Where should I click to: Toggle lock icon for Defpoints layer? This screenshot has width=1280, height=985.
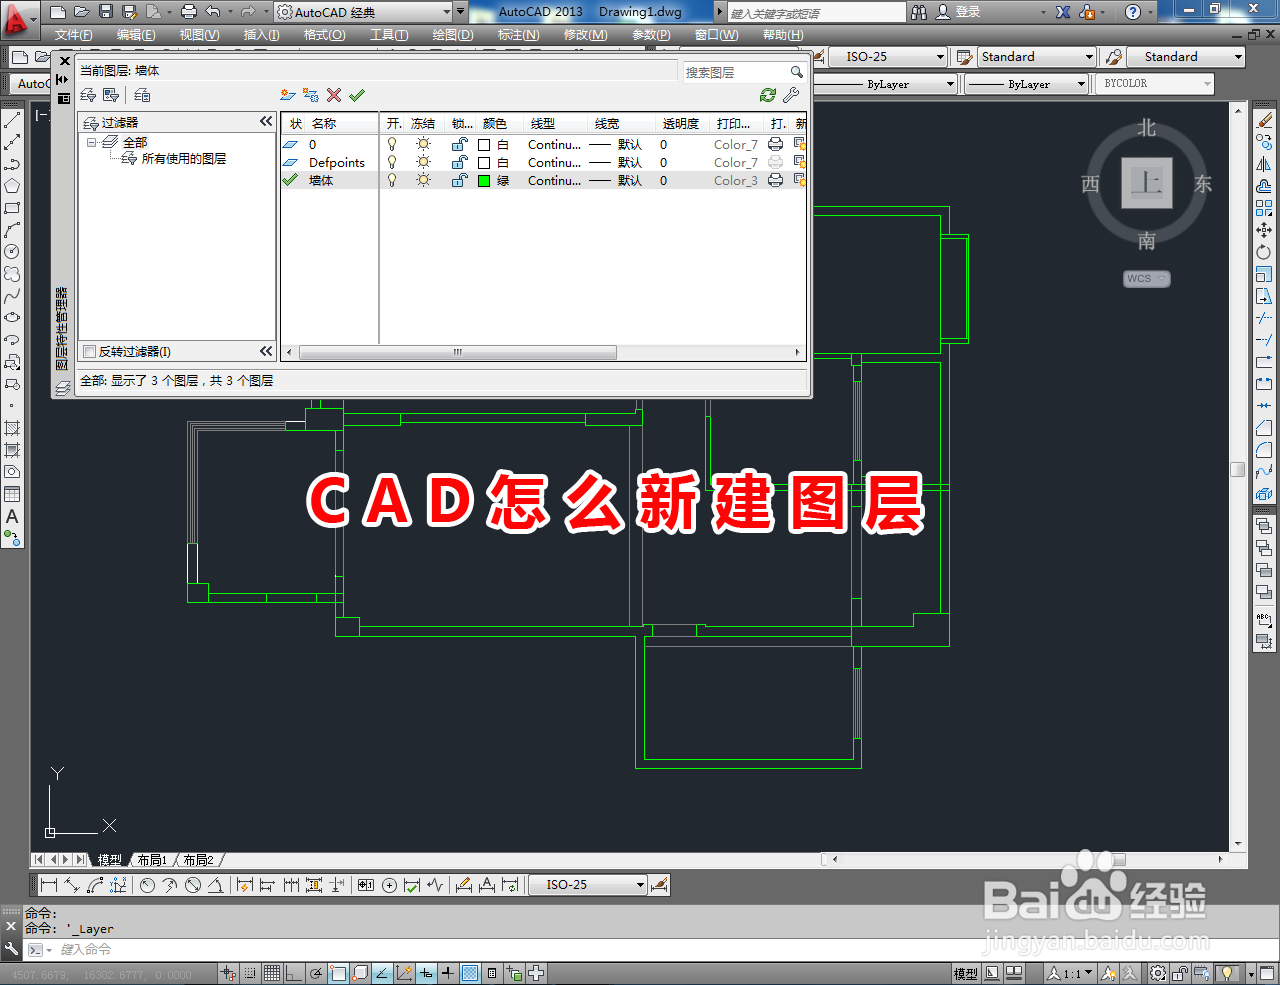460,163
